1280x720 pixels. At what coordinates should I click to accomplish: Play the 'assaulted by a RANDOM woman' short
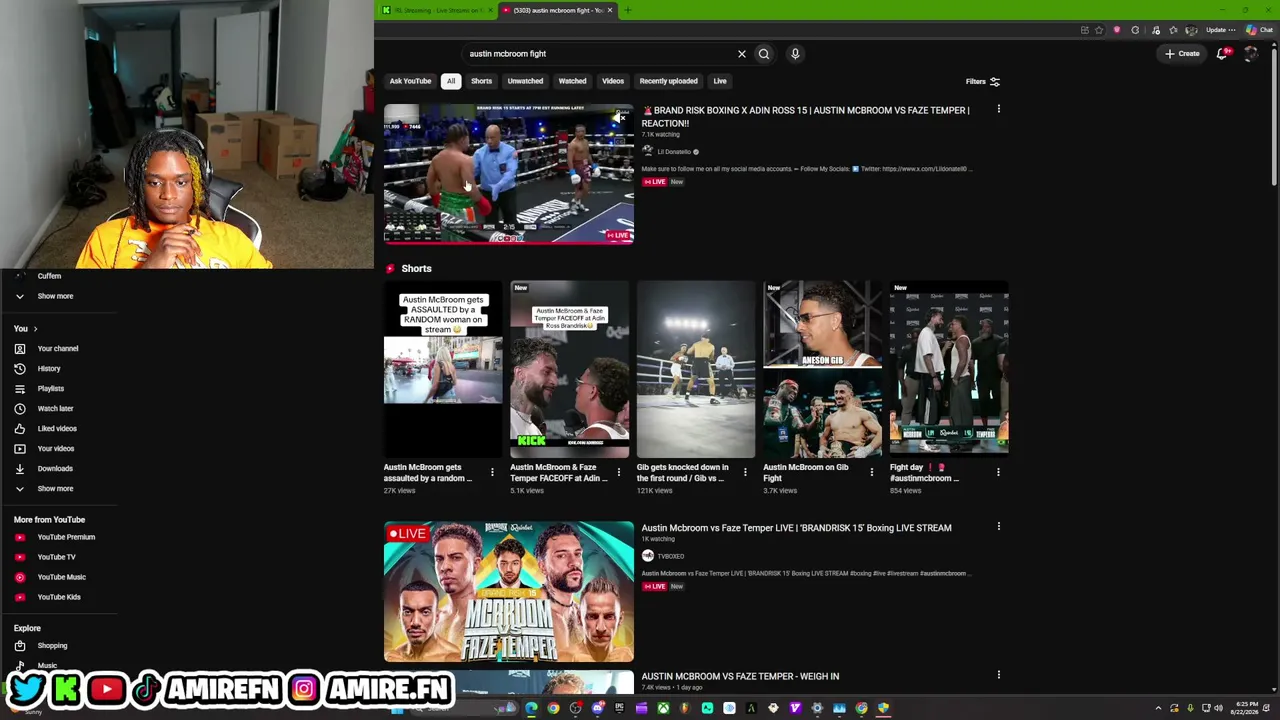[443, 369]
